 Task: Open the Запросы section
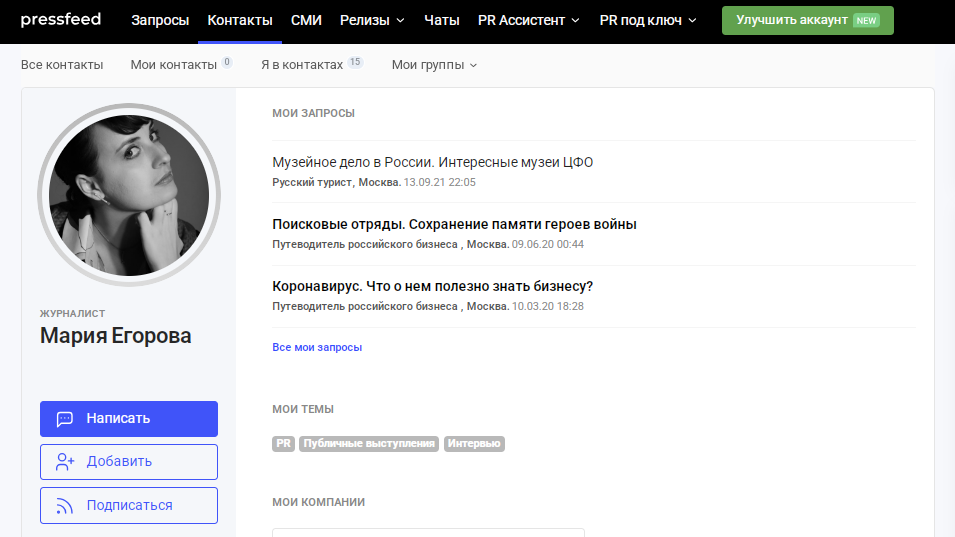160,20
